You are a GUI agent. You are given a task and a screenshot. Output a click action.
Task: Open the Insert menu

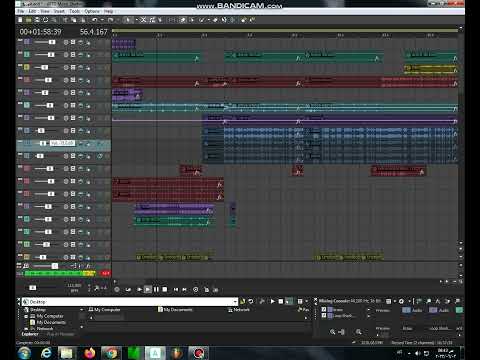[59, 11]
